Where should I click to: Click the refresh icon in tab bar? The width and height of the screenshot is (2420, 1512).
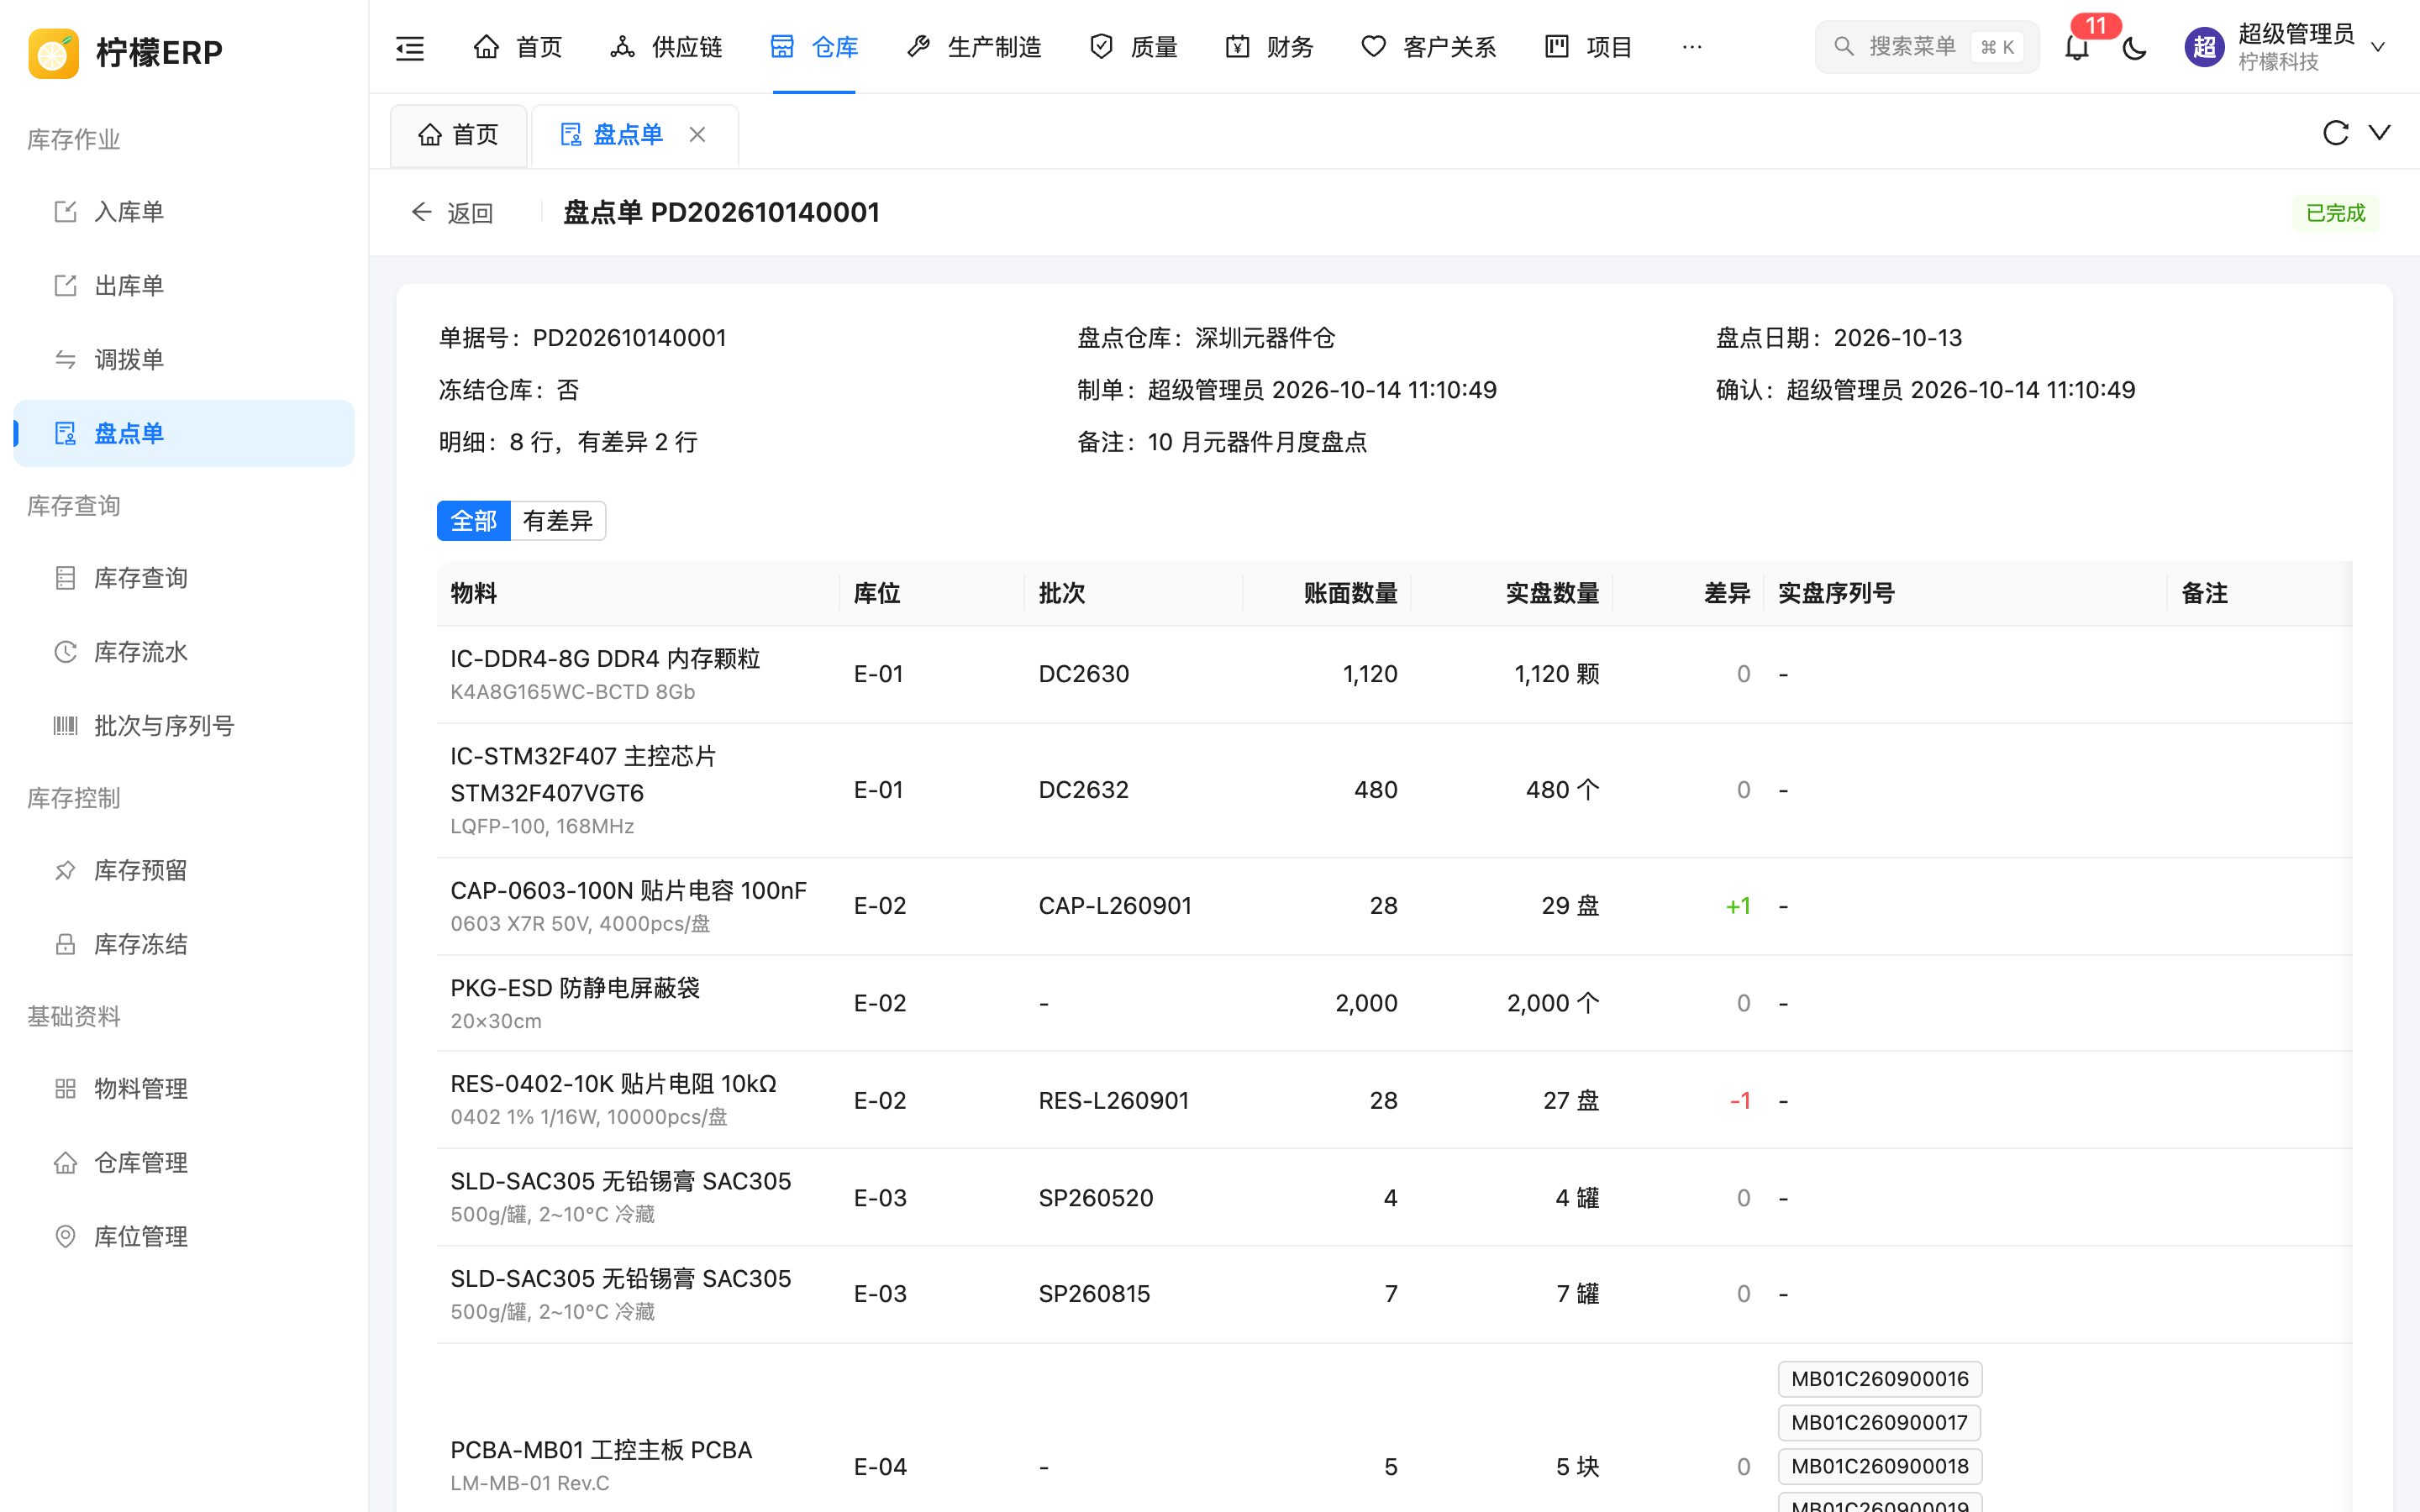coord(2335,133)
